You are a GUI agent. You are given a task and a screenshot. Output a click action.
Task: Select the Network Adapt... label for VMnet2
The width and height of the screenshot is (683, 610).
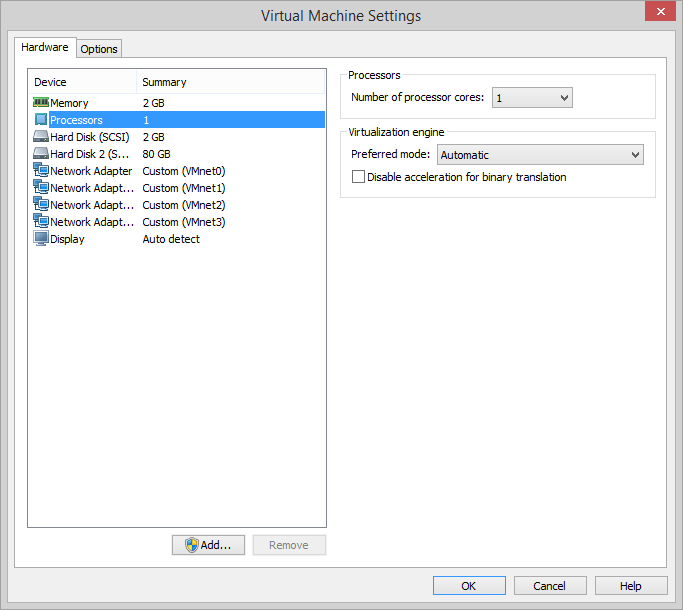pyautogui.click(x=92, y=205)
